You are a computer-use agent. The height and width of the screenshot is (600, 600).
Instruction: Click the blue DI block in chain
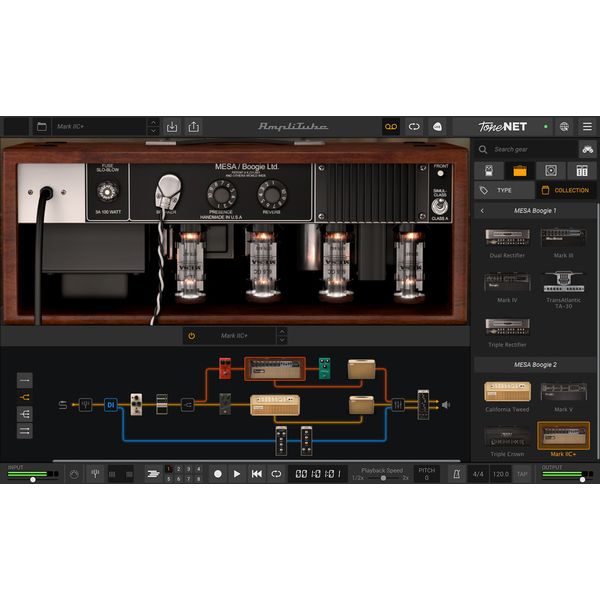[111, 405]
